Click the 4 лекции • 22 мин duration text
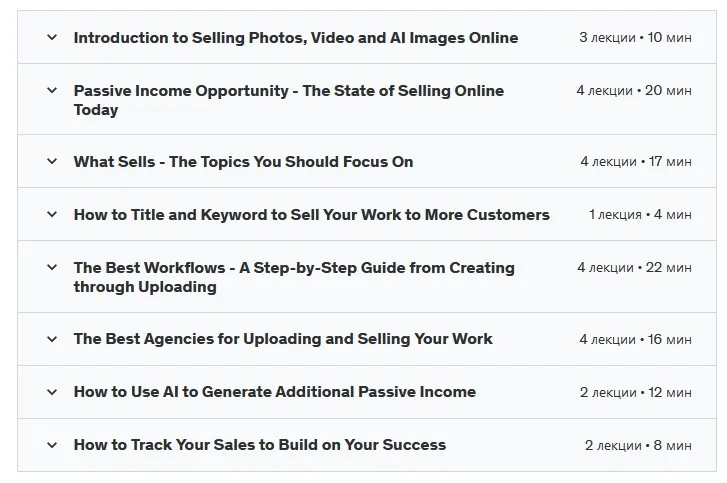 click(634, 268)
